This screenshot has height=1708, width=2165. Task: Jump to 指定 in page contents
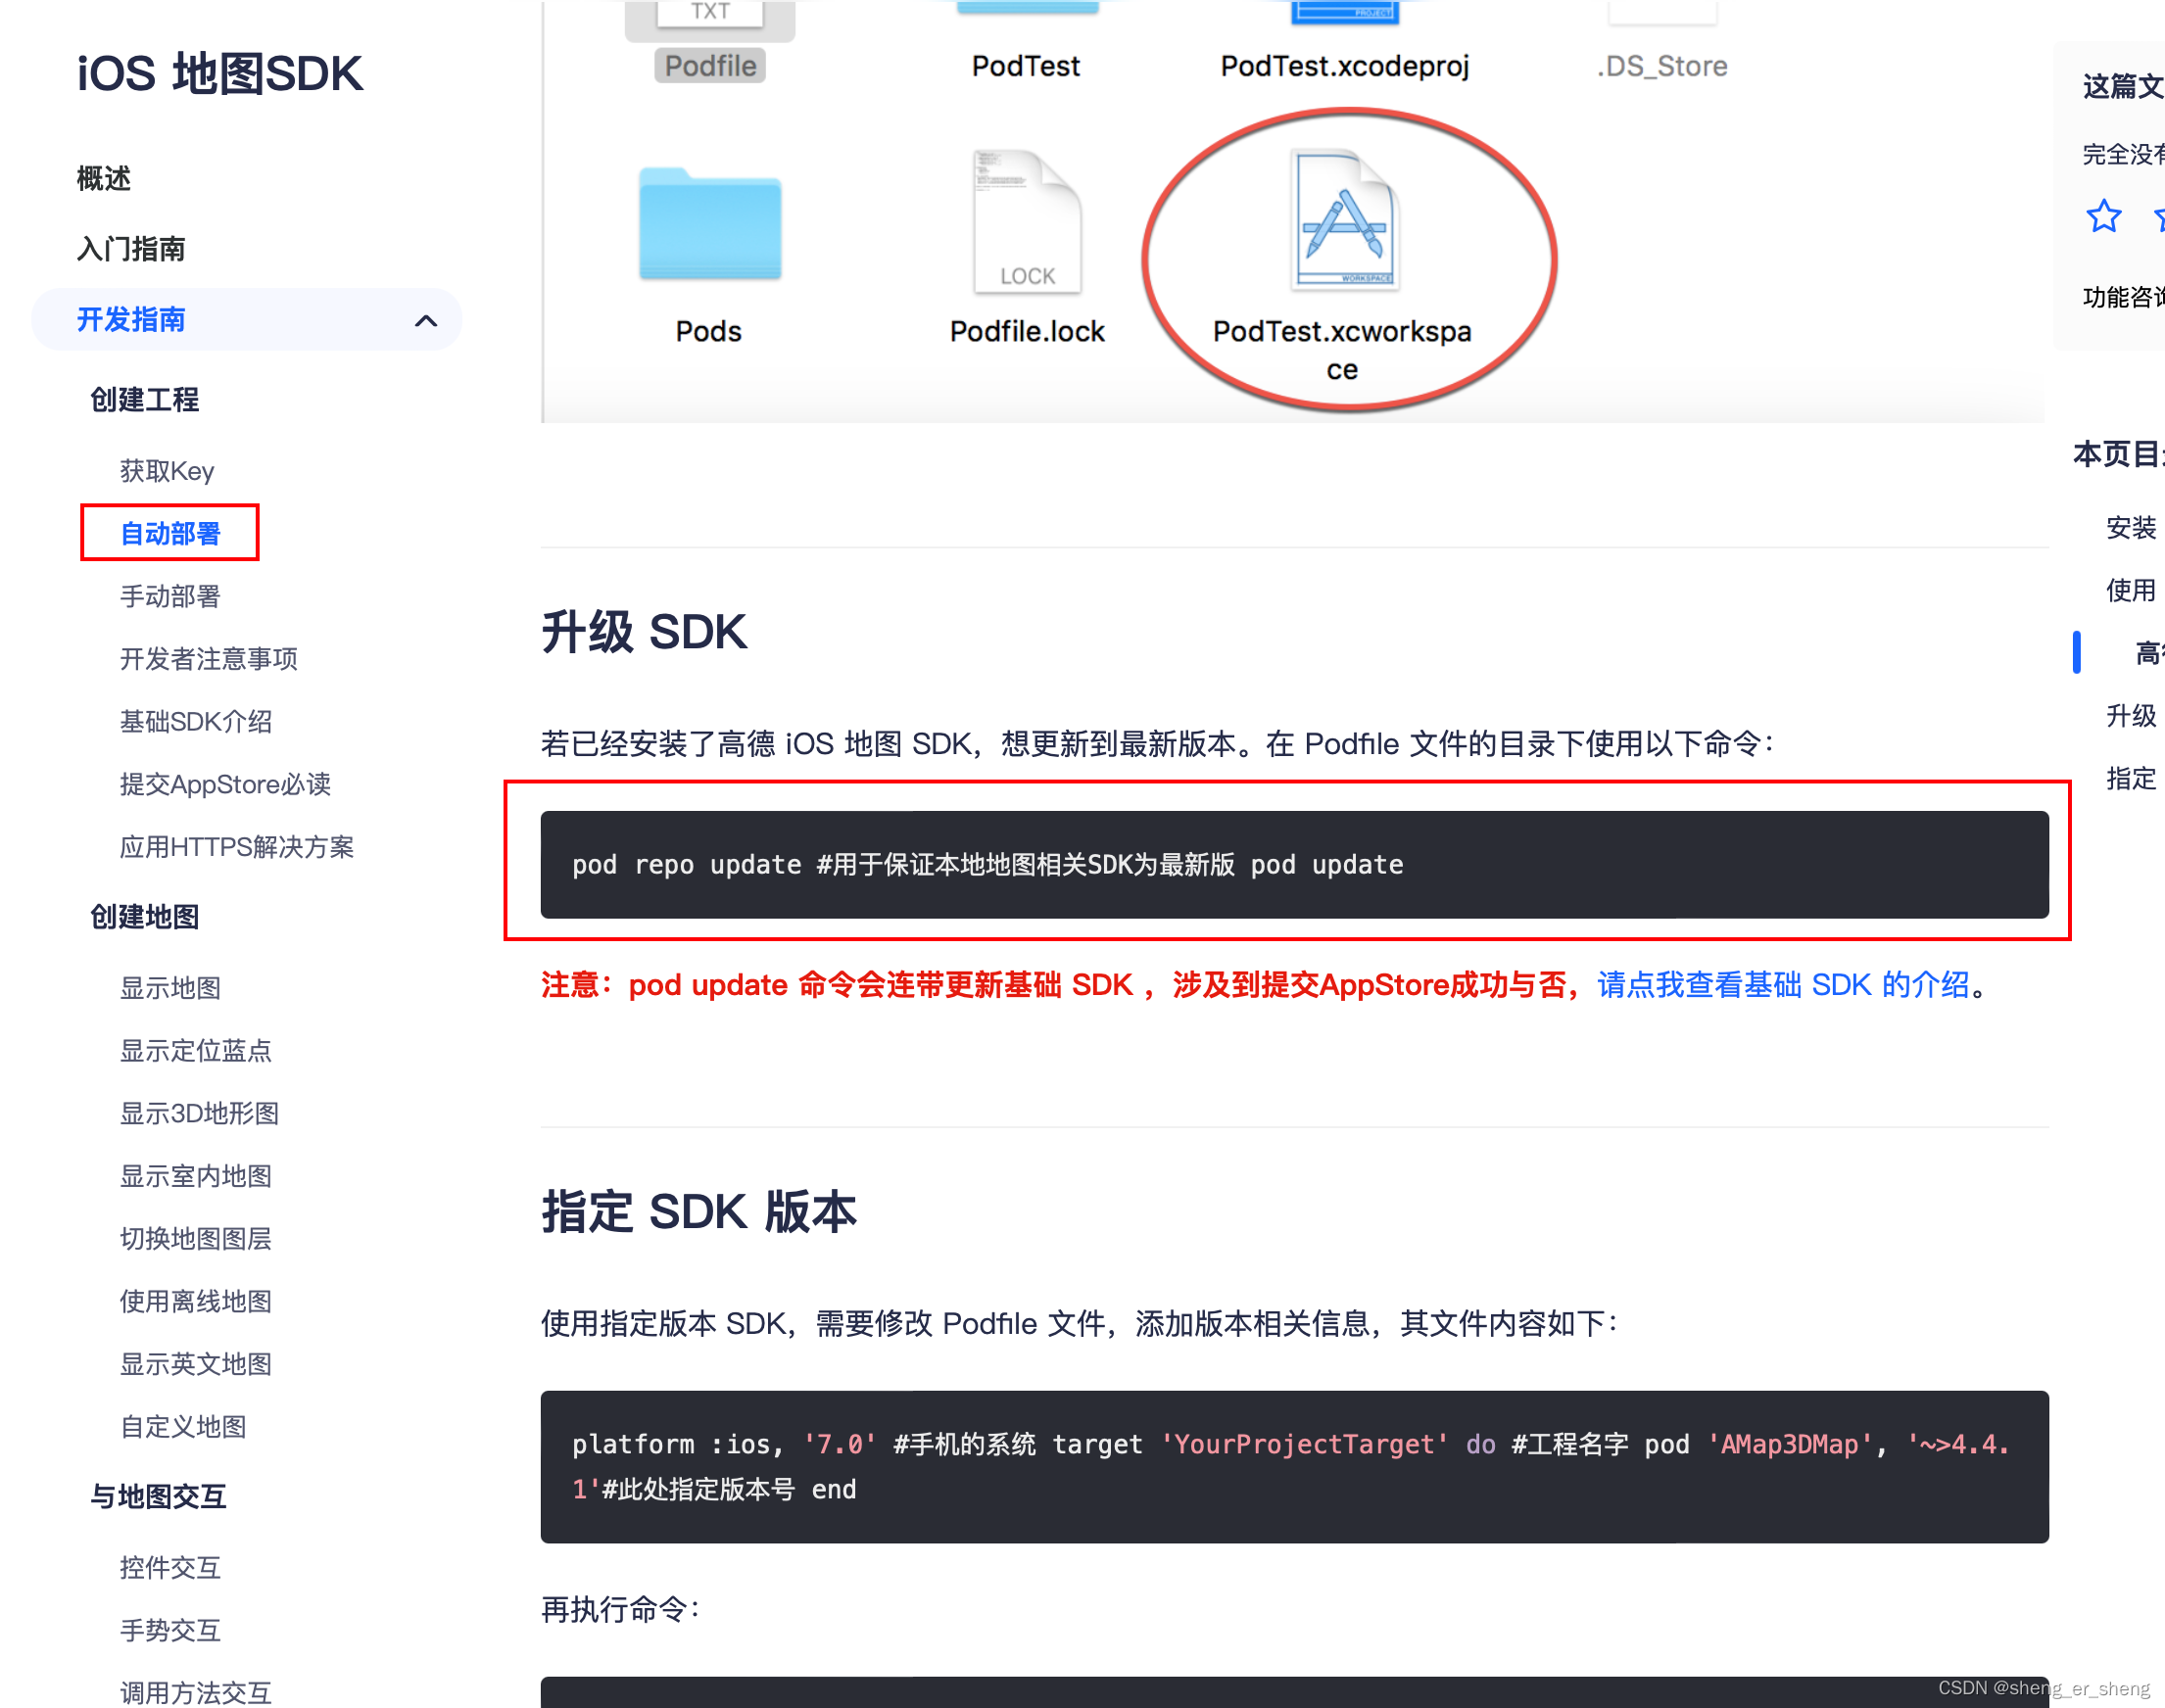point(2131,778)
